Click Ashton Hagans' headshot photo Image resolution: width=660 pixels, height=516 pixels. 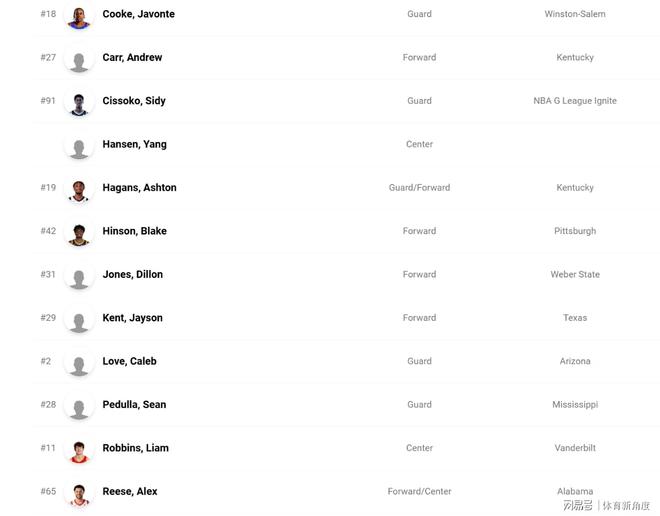(79, 188)
